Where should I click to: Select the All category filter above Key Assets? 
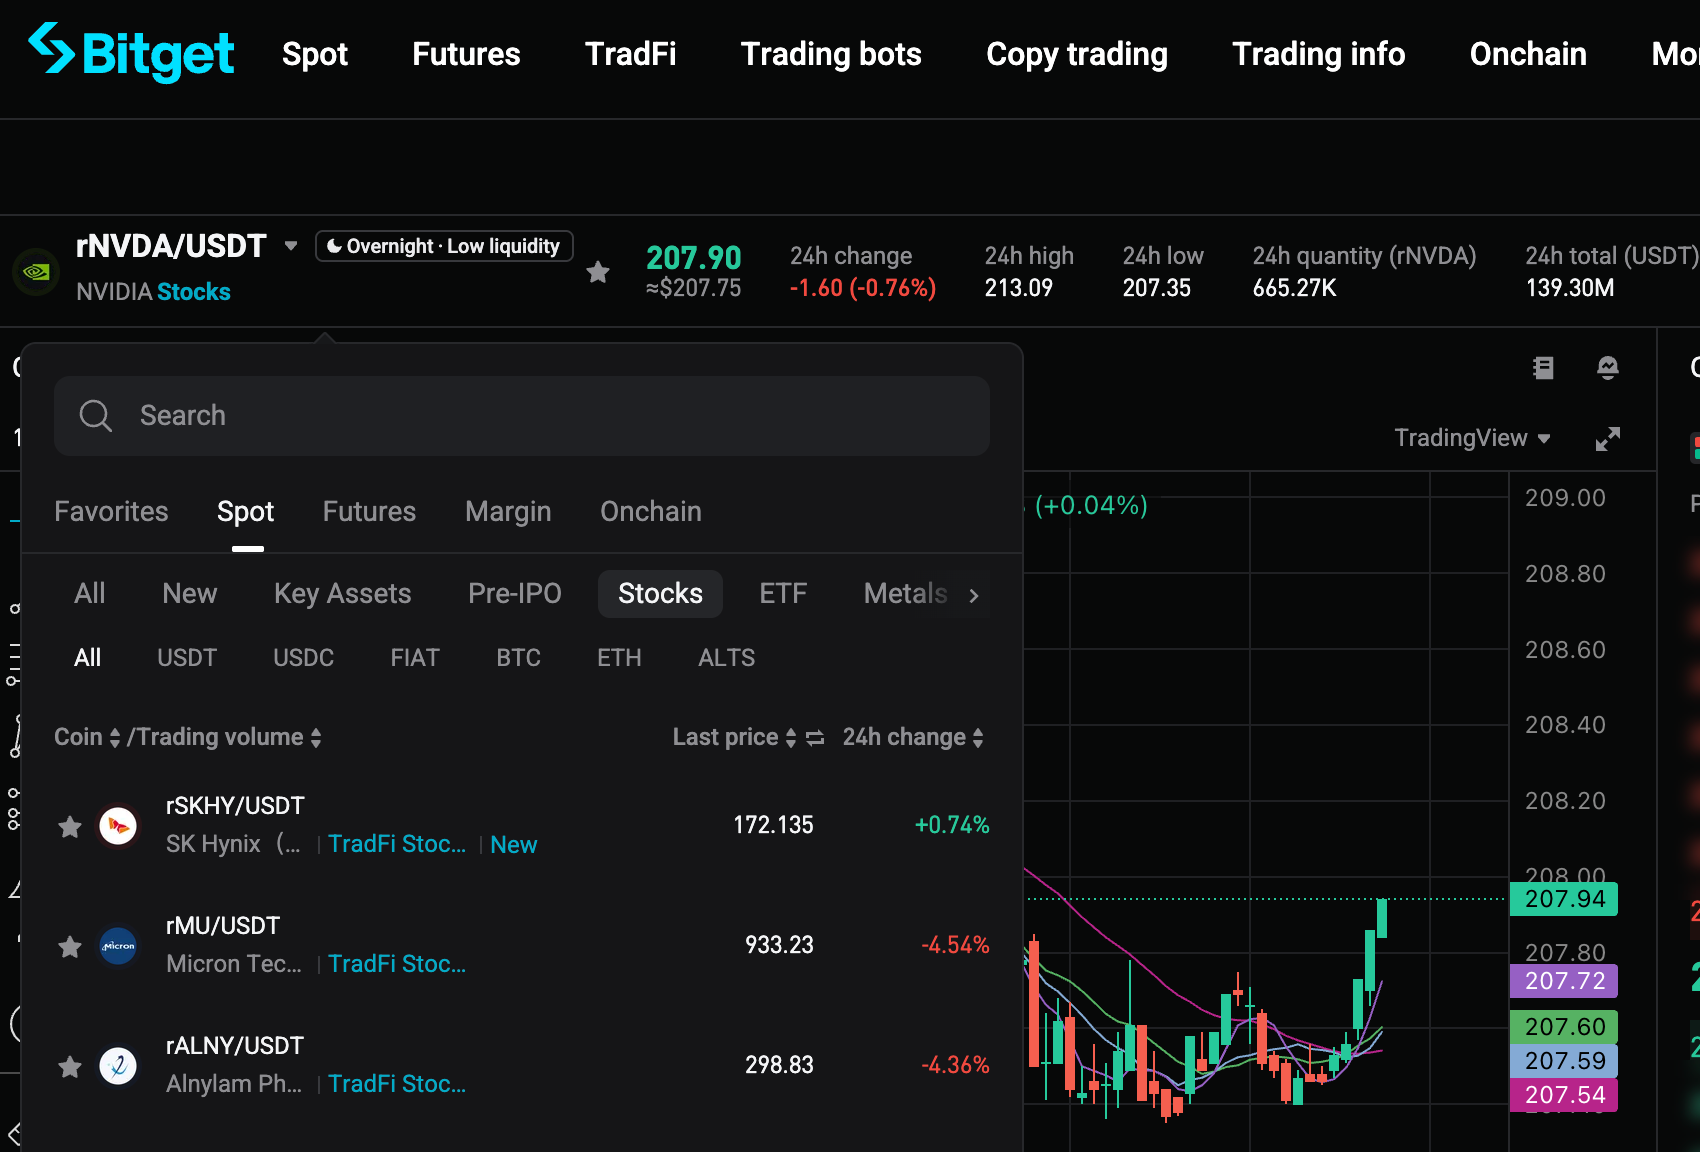coord(90,594)
